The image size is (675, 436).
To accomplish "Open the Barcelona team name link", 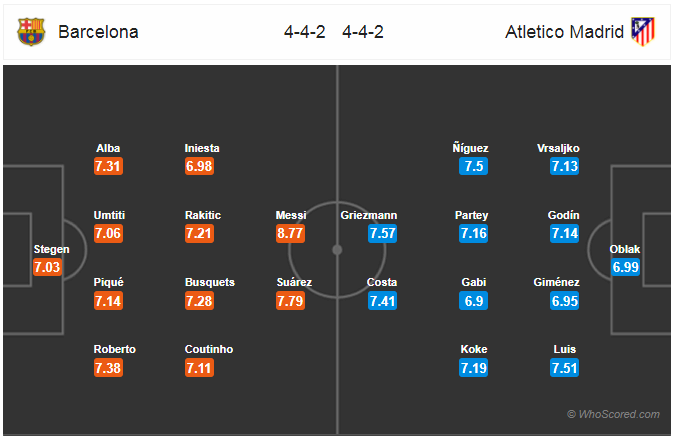I will click(x=98, y=32).
